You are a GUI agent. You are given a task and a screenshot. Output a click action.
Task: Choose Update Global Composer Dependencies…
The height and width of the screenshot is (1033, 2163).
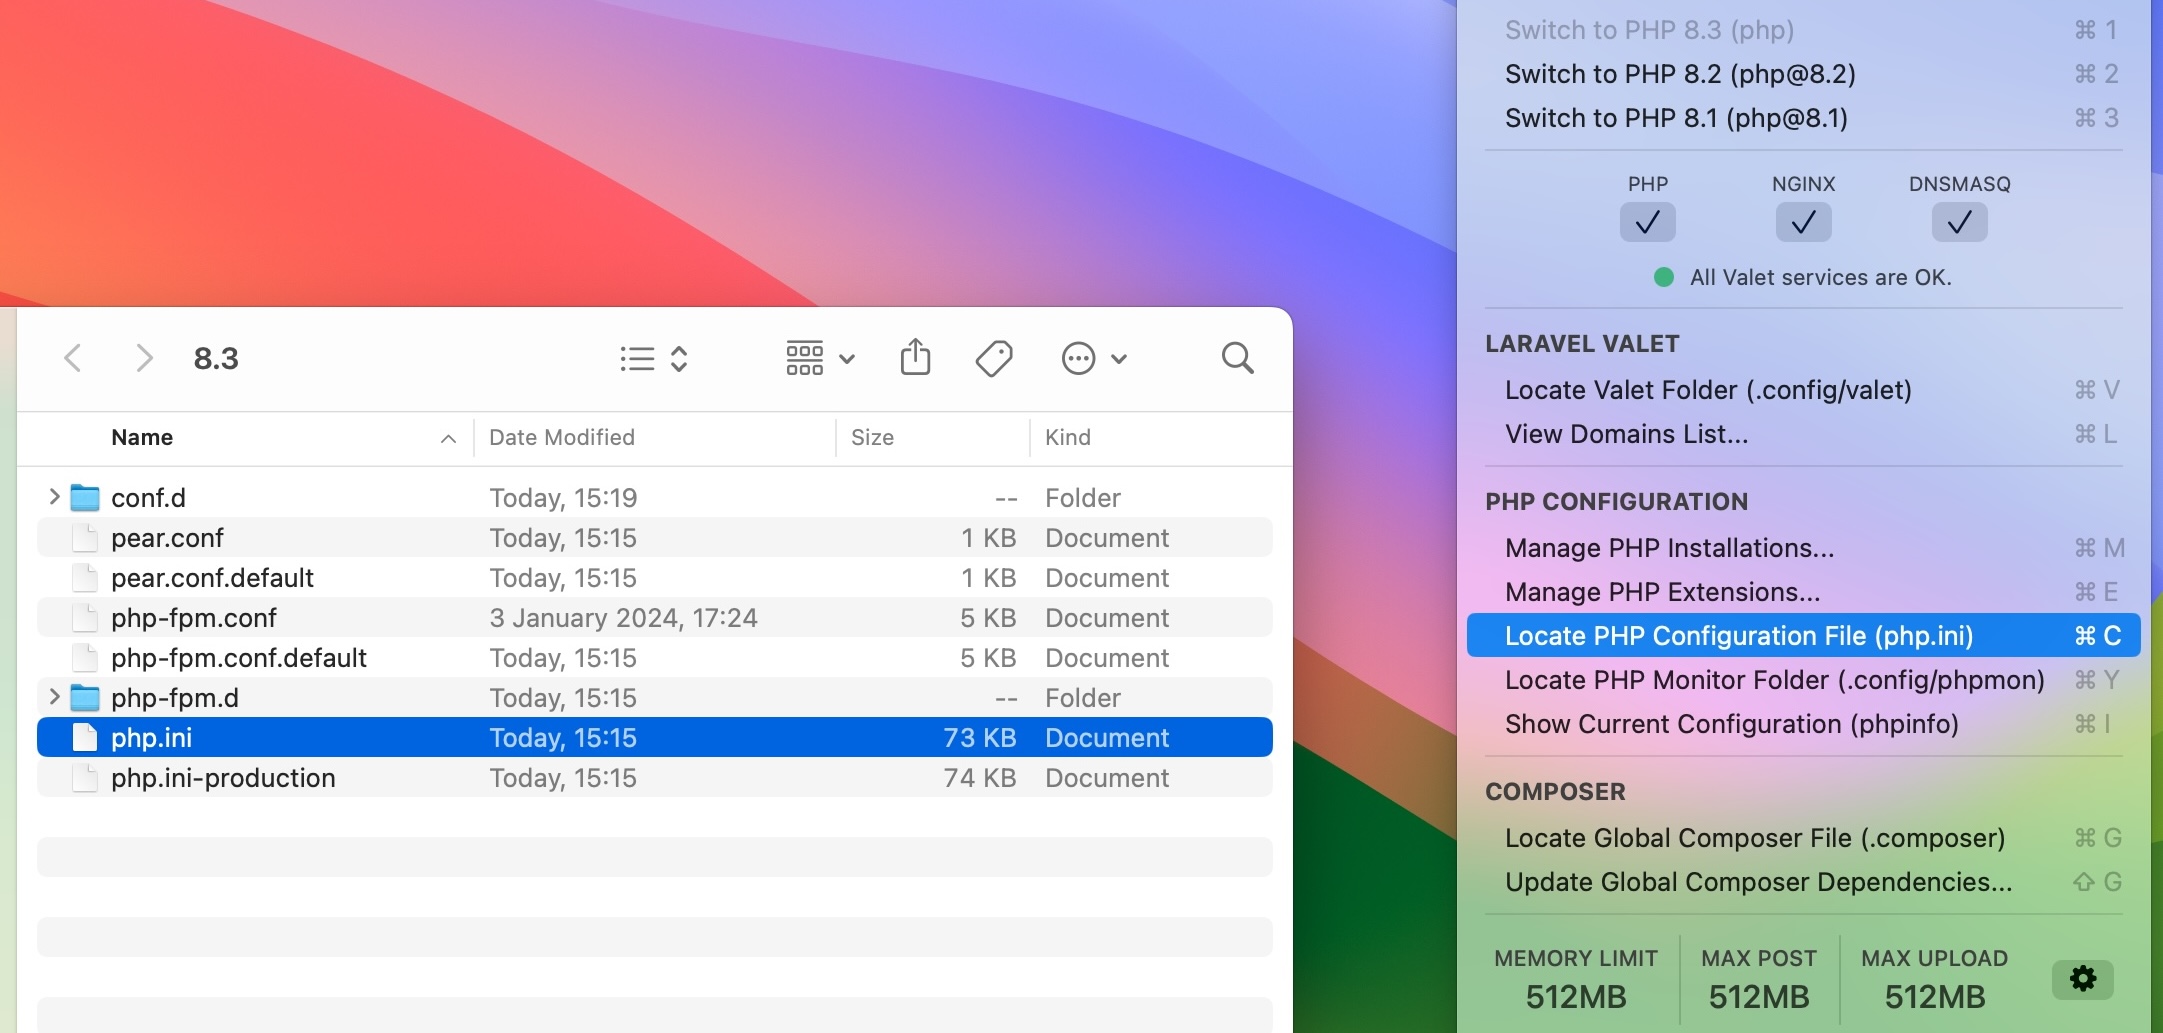point(1803,882)
